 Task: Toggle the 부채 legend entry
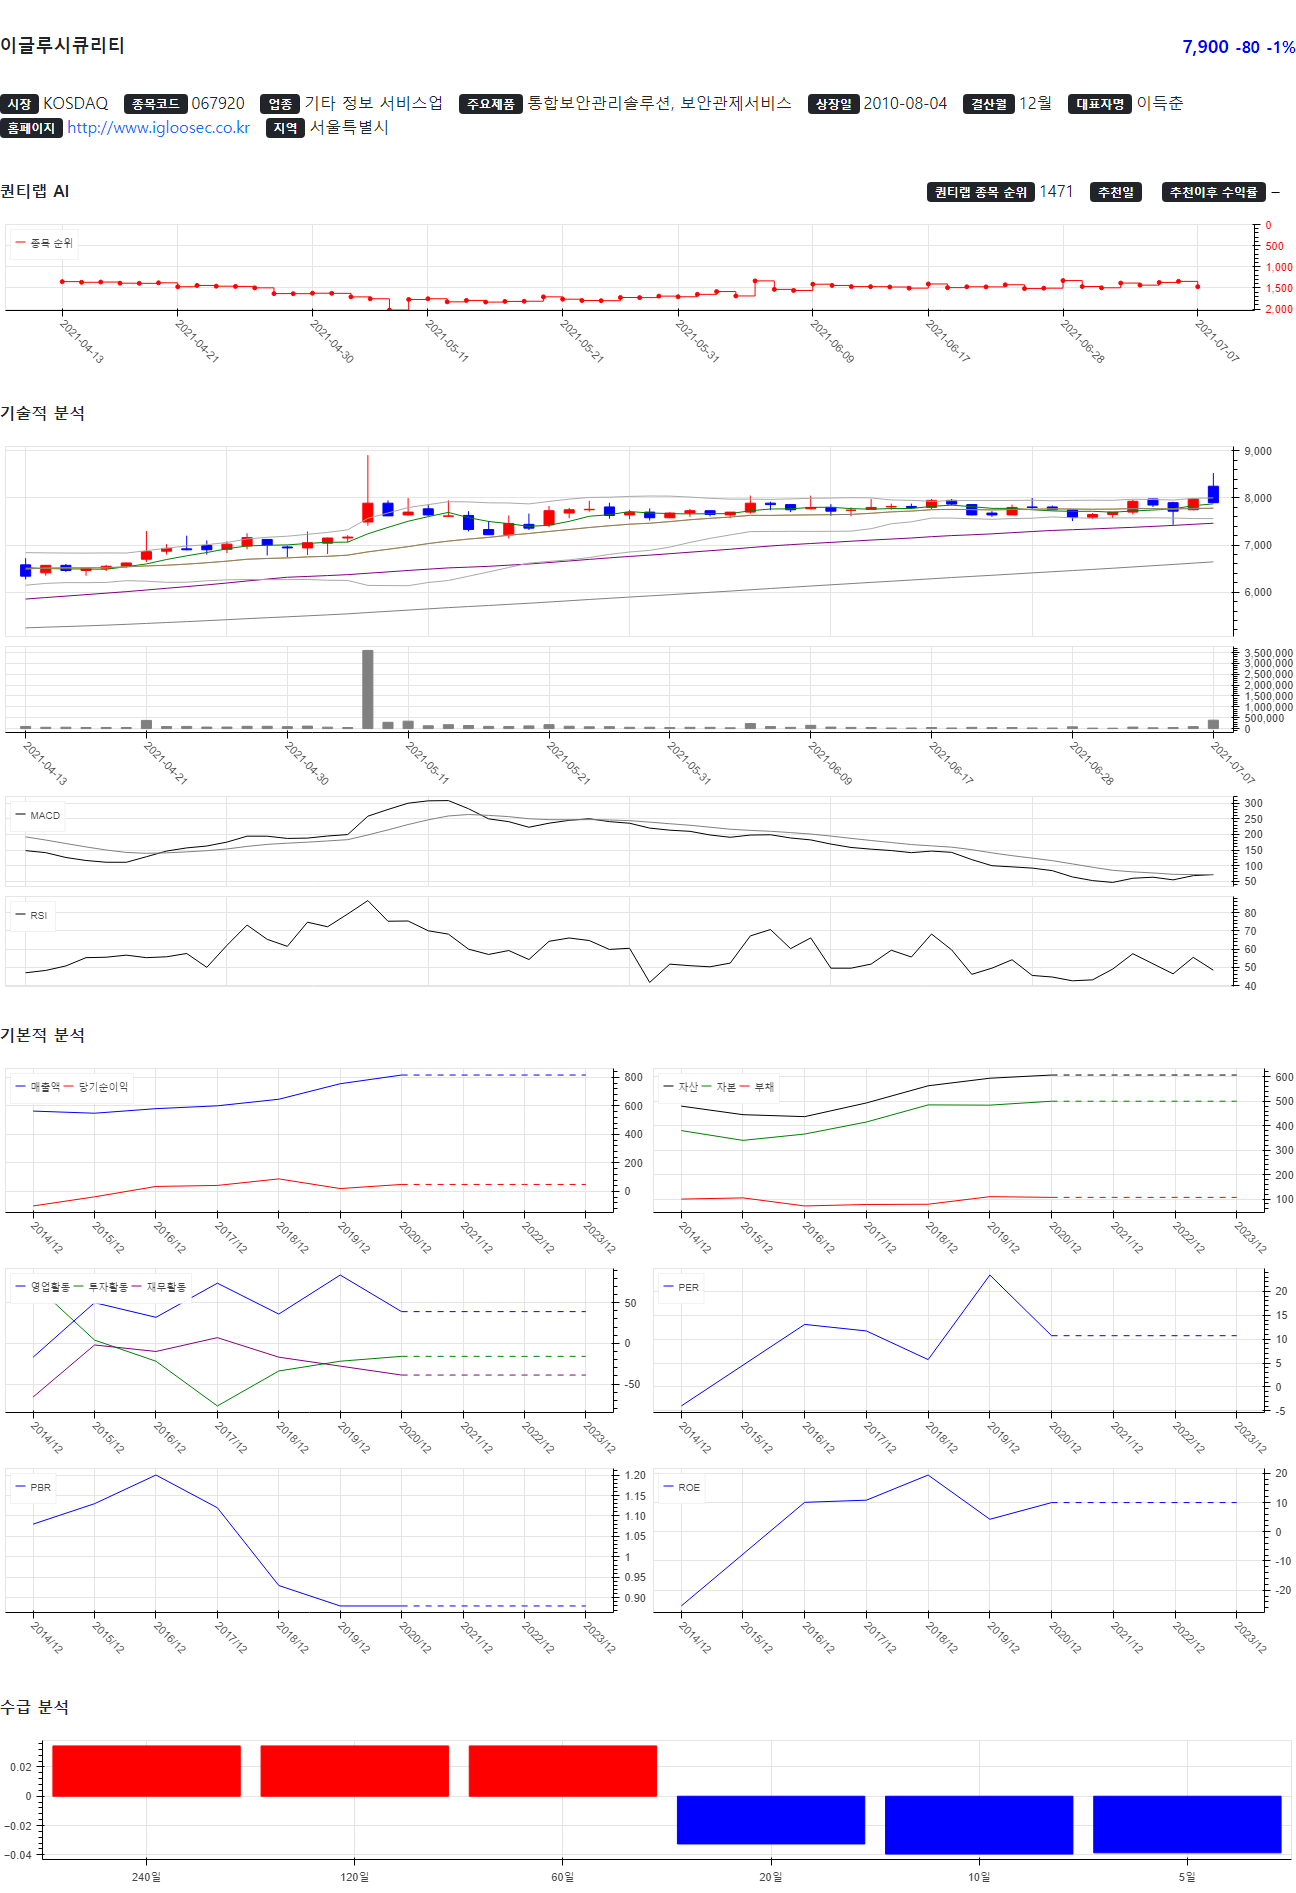click(757, 1086)
